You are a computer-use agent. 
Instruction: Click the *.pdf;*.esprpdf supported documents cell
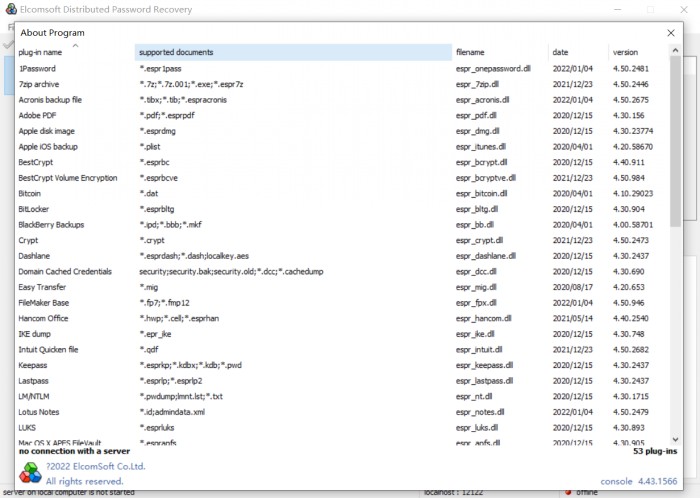167,116
